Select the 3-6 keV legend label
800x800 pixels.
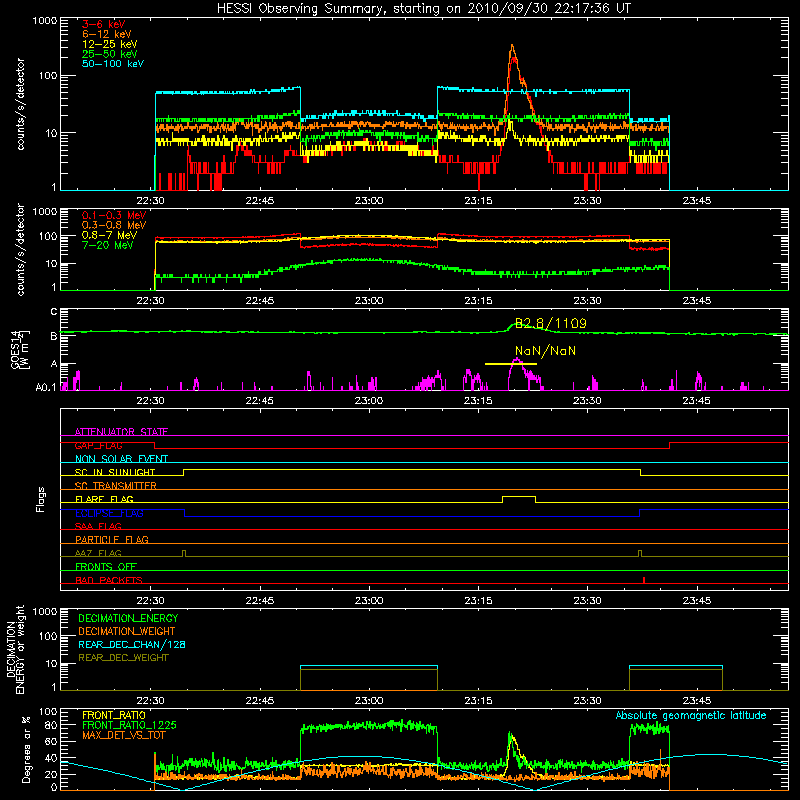[104, 24]
